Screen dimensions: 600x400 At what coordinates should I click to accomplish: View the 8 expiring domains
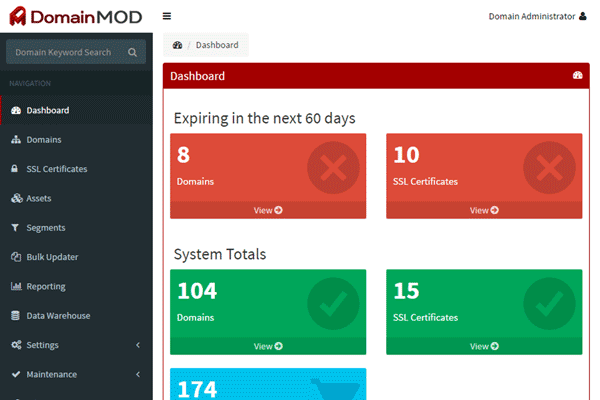click(268, 210)
